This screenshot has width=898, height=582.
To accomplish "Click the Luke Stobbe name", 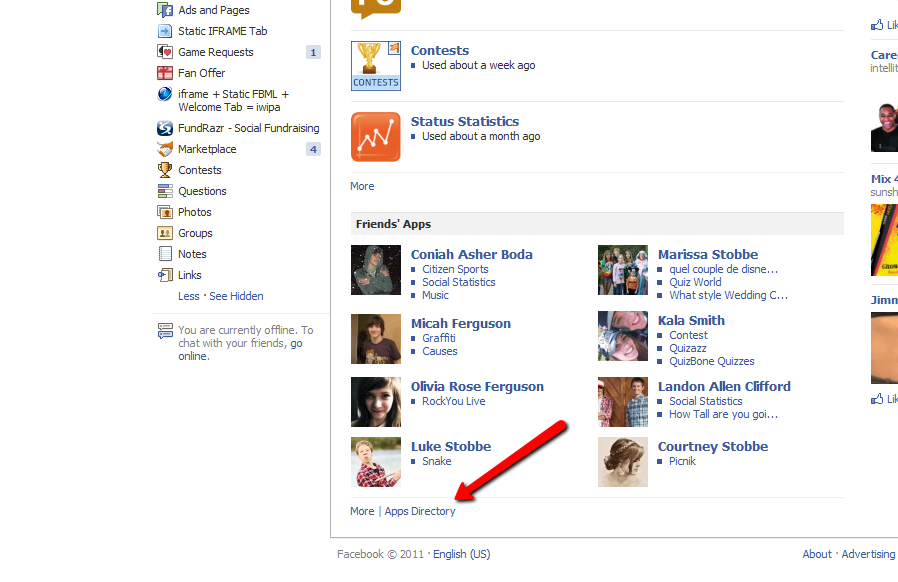I will 451,447.
